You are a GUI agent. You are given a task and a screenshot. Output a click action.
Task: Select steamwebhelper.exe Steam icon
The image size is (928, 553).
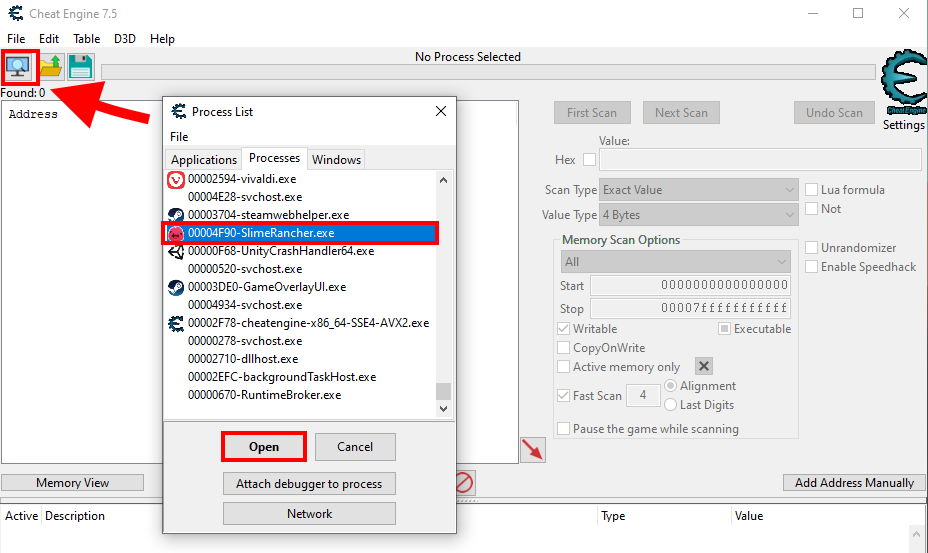[x=176, y=215]
